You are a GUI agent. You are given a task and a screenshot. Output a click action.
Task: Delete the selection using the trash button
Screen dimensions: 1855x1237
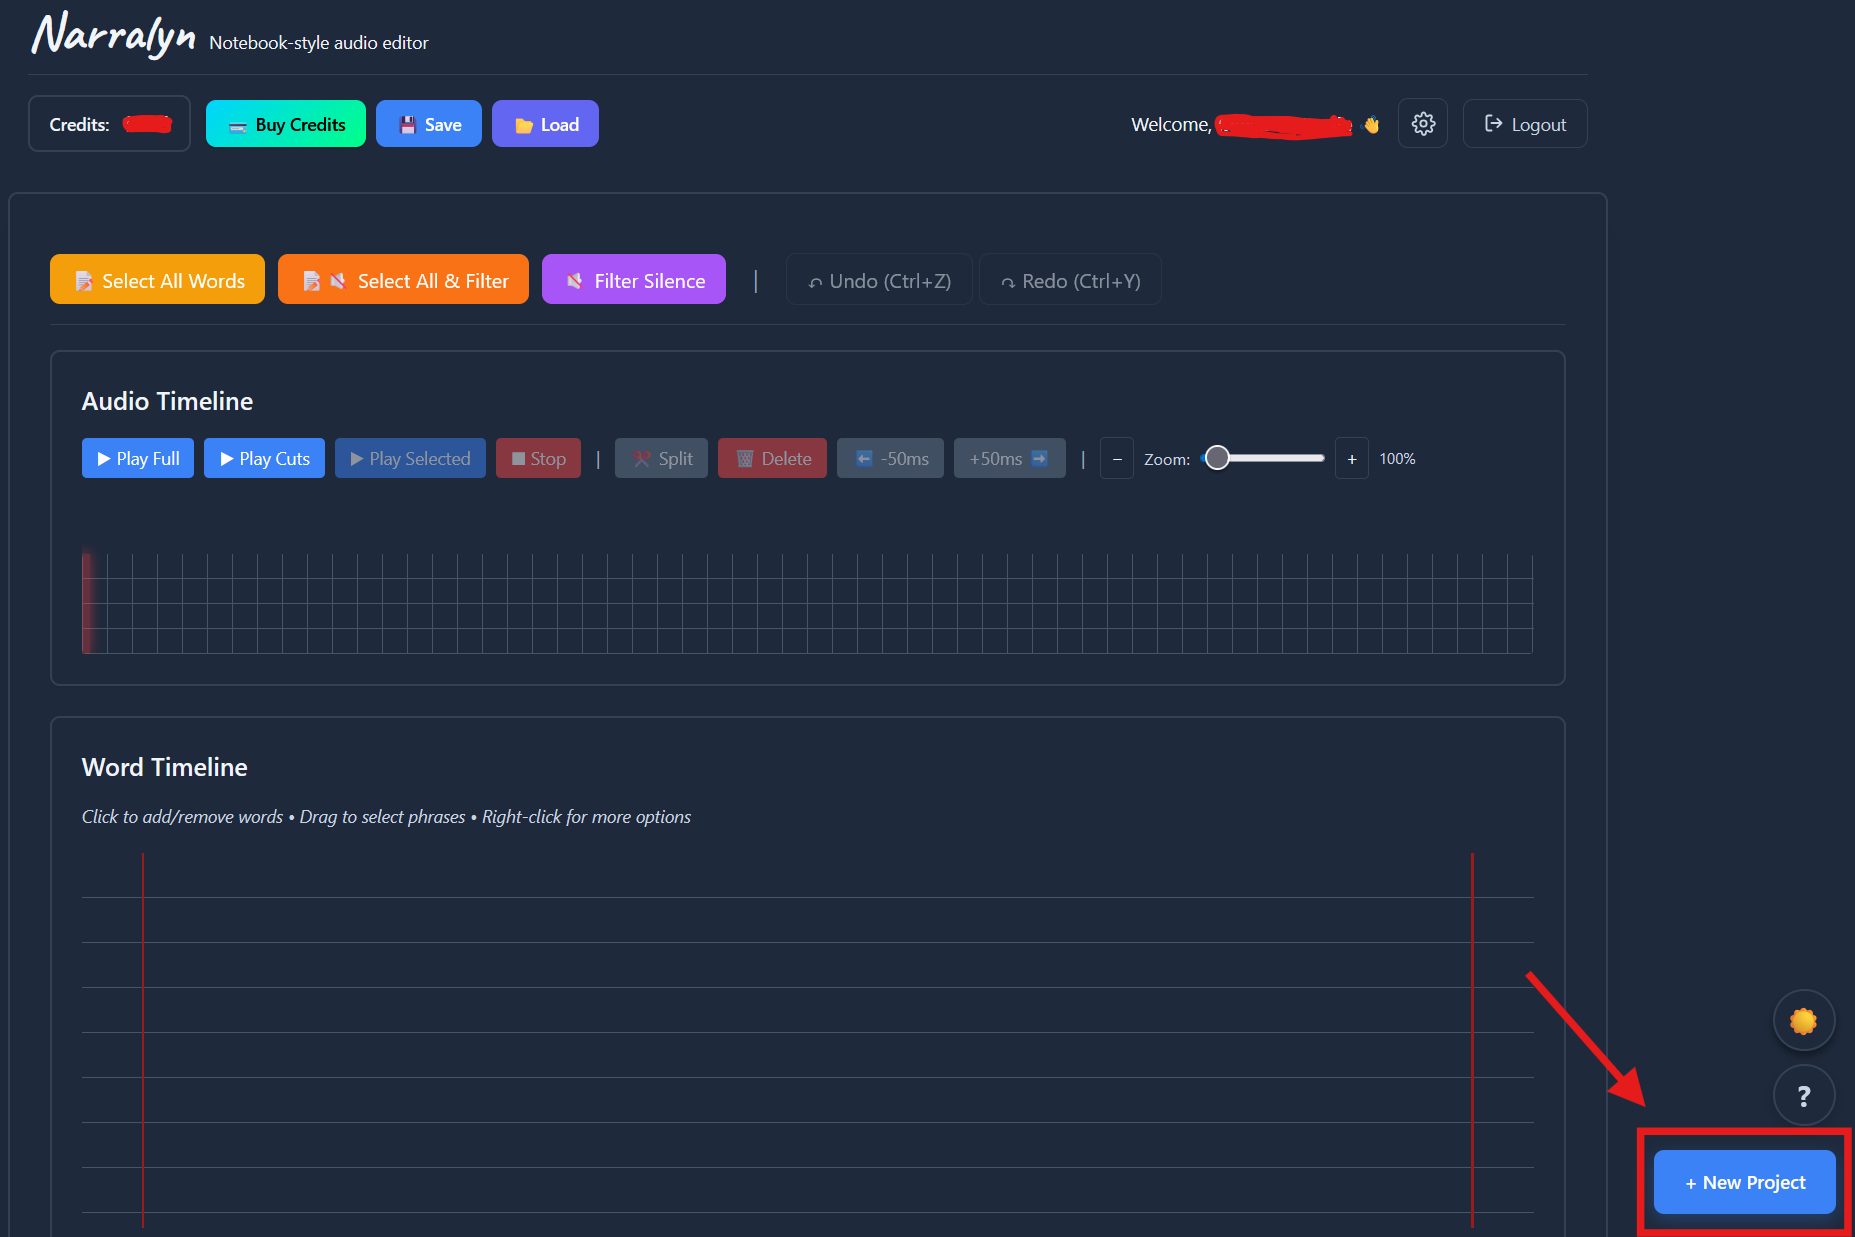(x=772, y=458)
